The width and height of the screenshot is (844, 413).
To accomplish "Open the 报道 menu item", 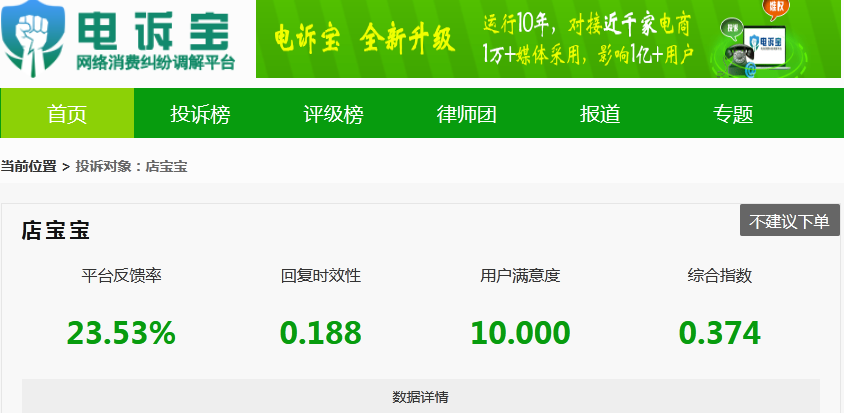I will [600, 114].
